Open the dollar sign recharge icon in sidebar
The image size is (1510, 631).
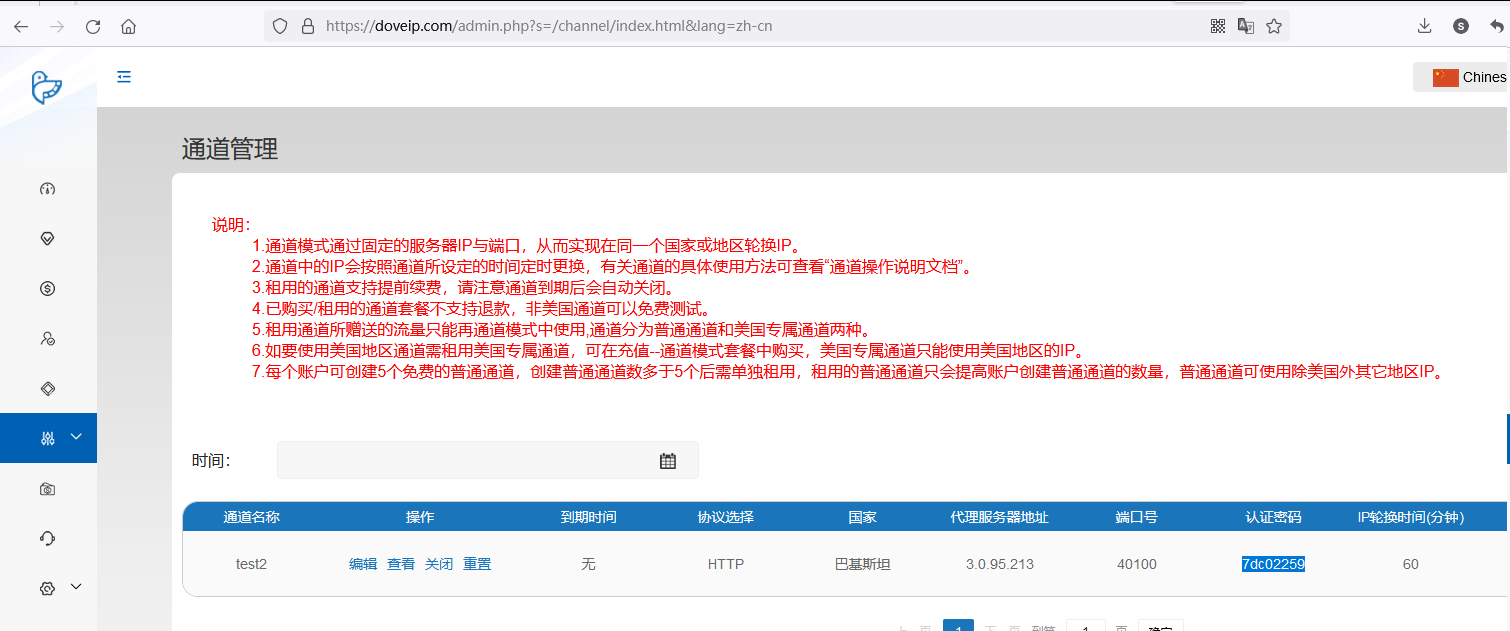point(47,289)
